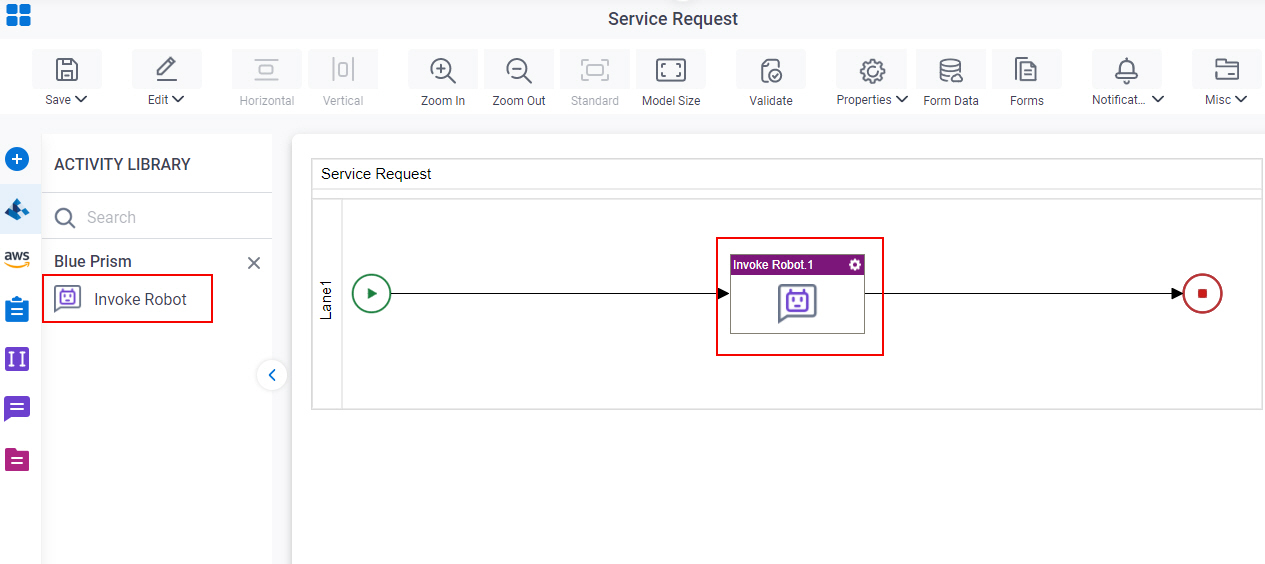
Task: Close the Blue Prism activity group
Action: coord(254,263)
